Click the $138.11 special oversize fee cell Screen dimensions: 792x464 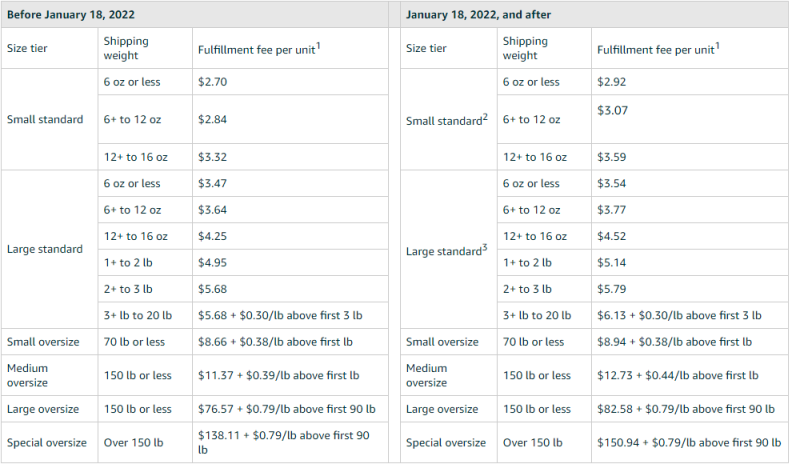click(284, 442)
